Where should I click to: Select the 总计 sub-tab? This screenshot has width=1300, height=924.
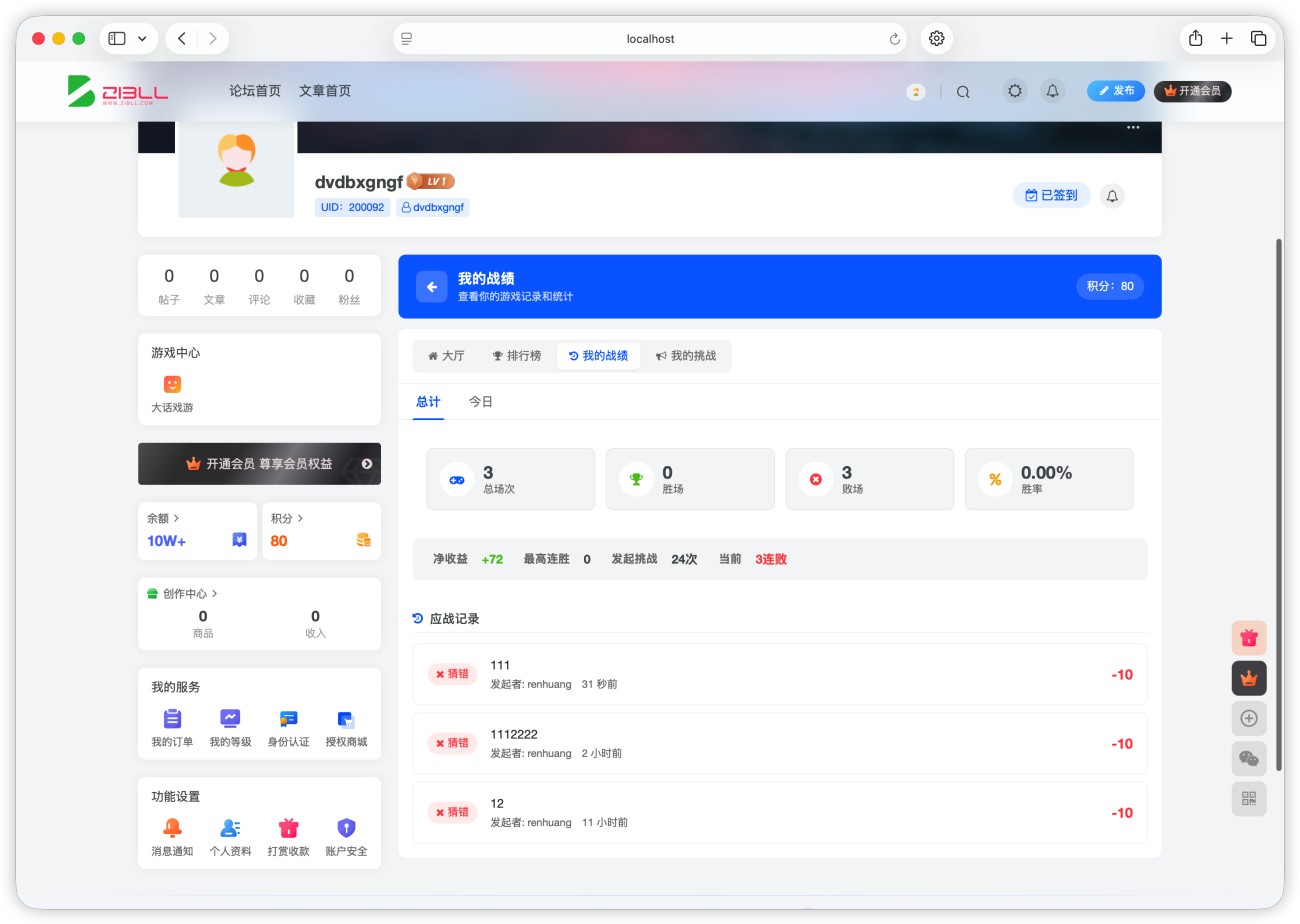[428, 402]
